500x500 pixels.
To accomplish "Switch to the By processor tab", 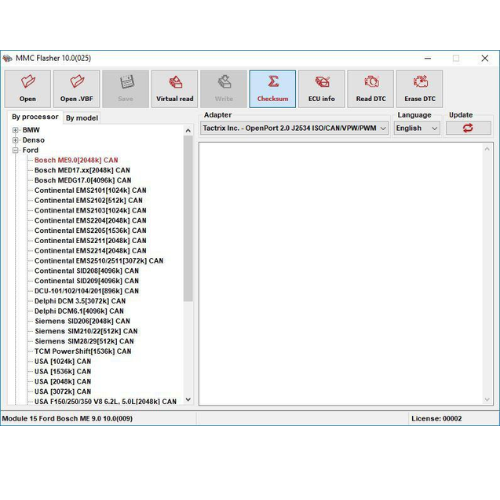I will [x=35, y=117].
